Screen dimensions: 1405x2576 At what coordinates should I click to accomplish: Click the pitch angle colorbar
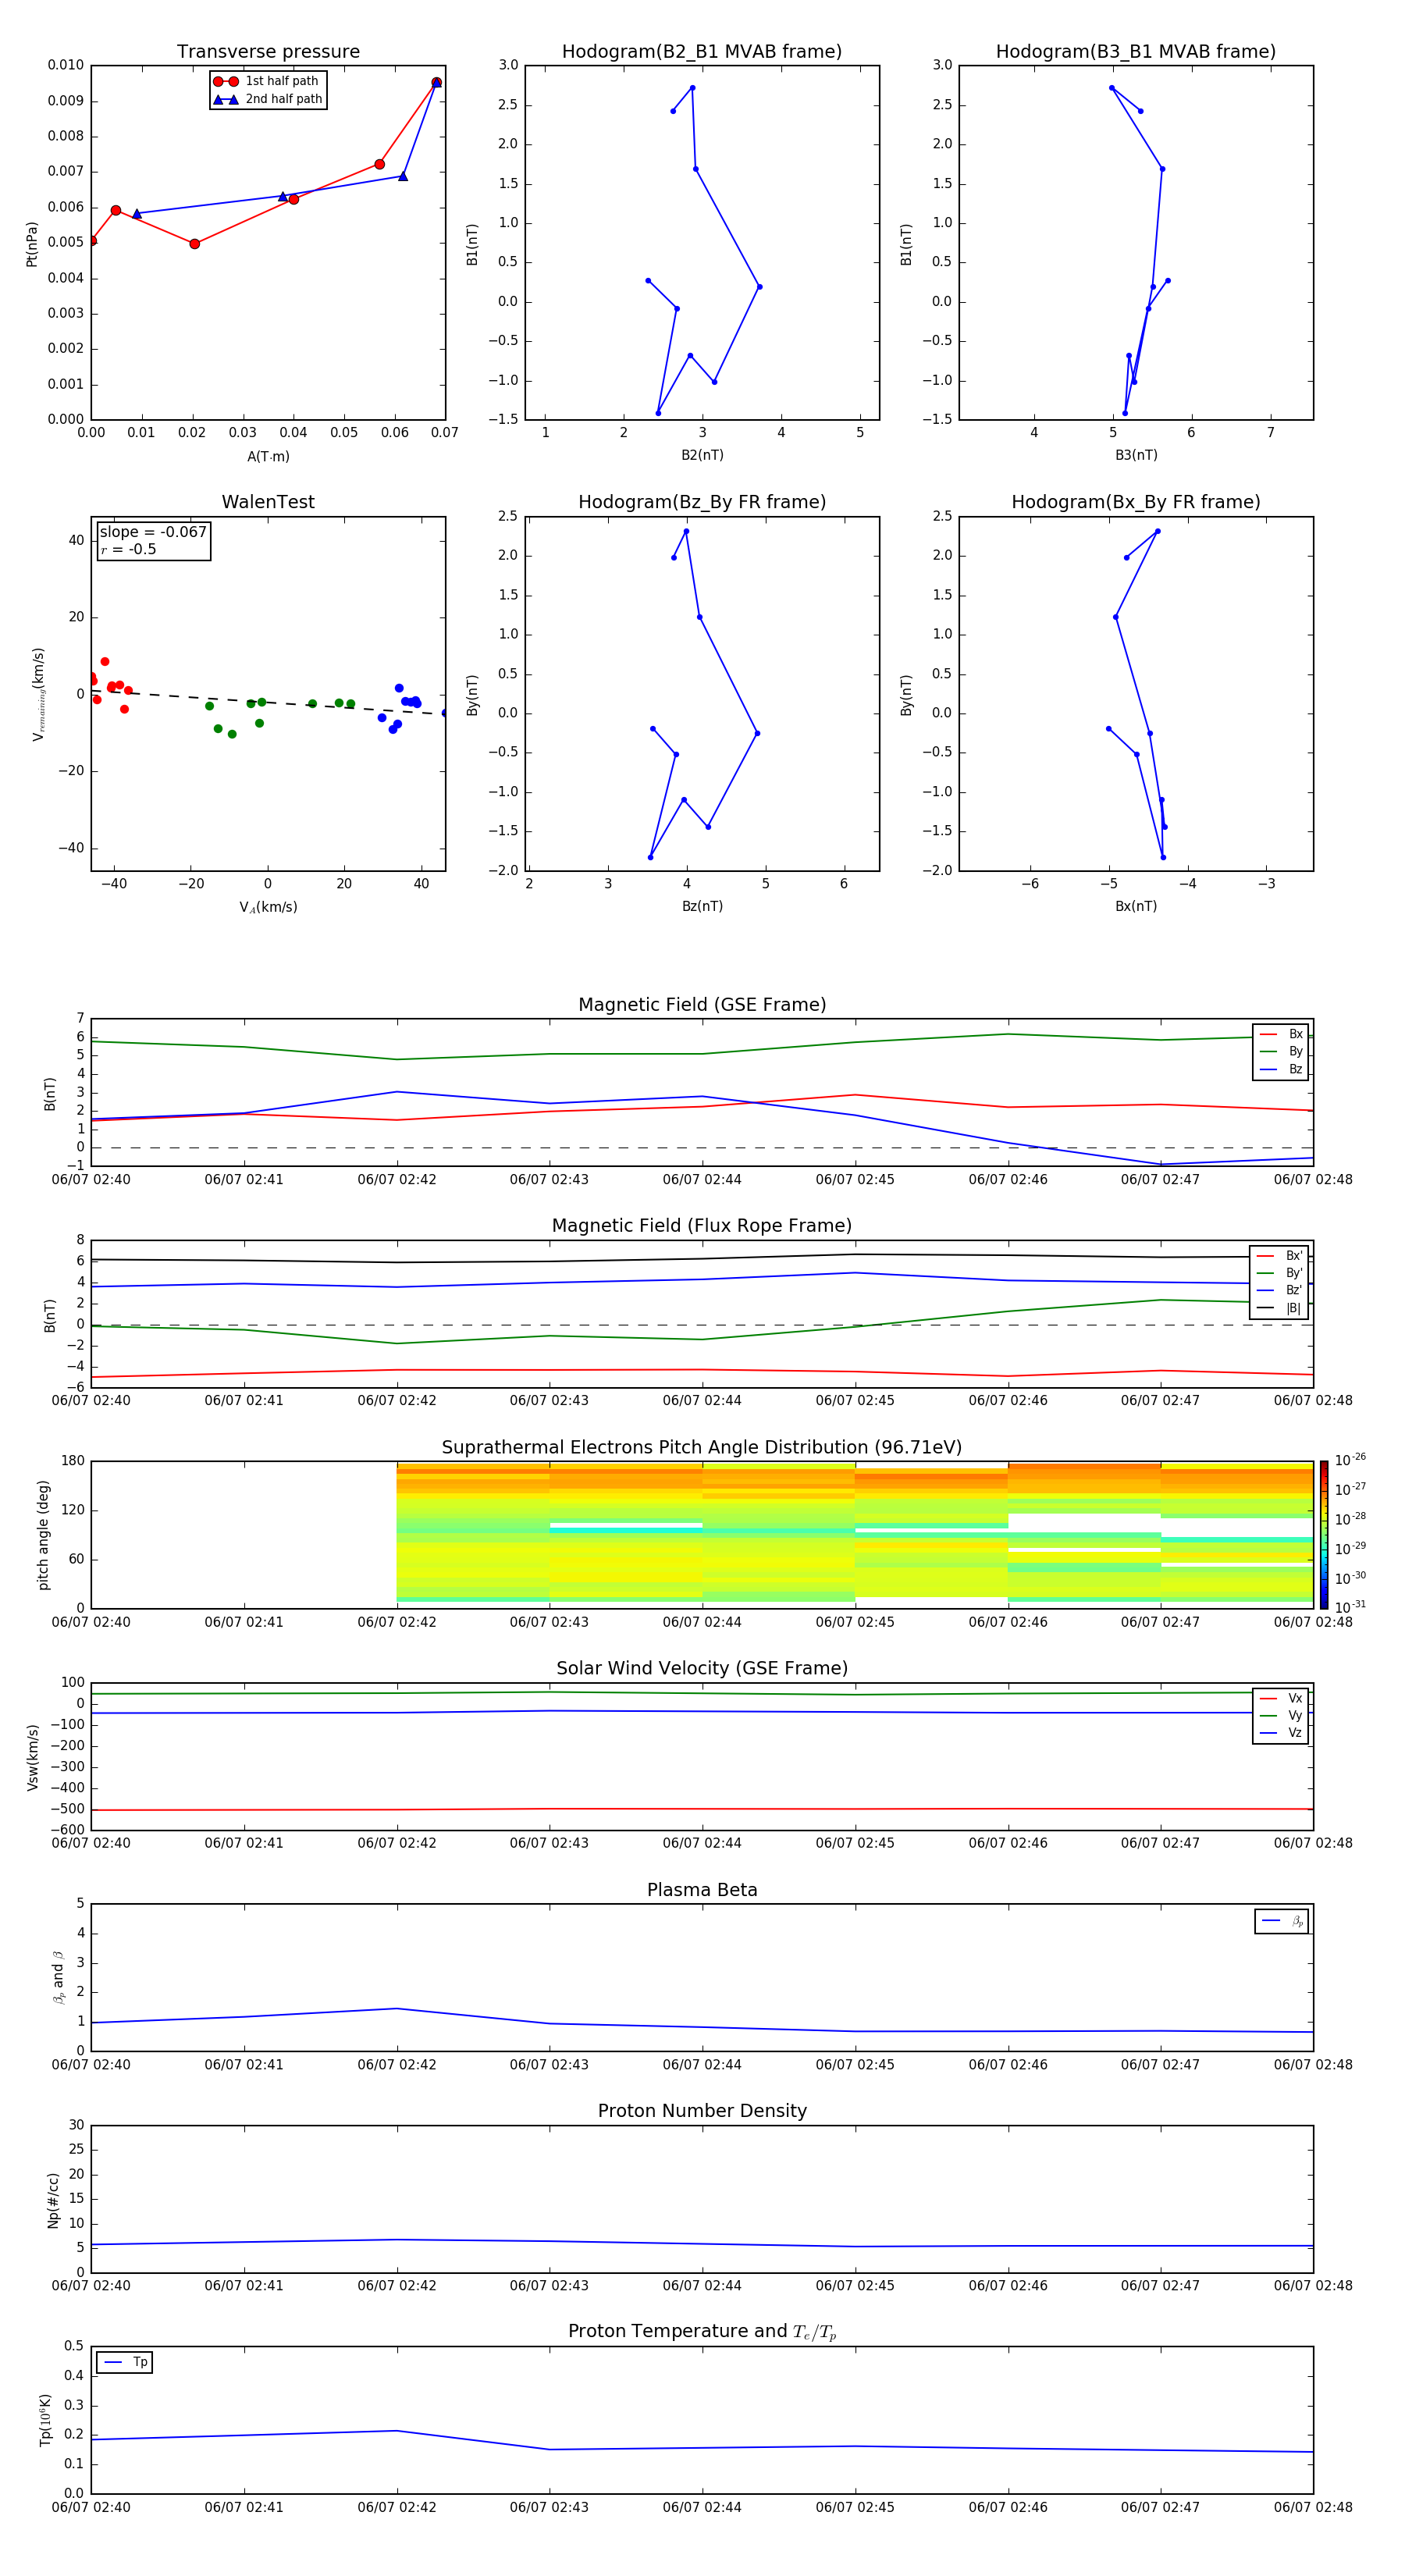coord(1324,1535)
